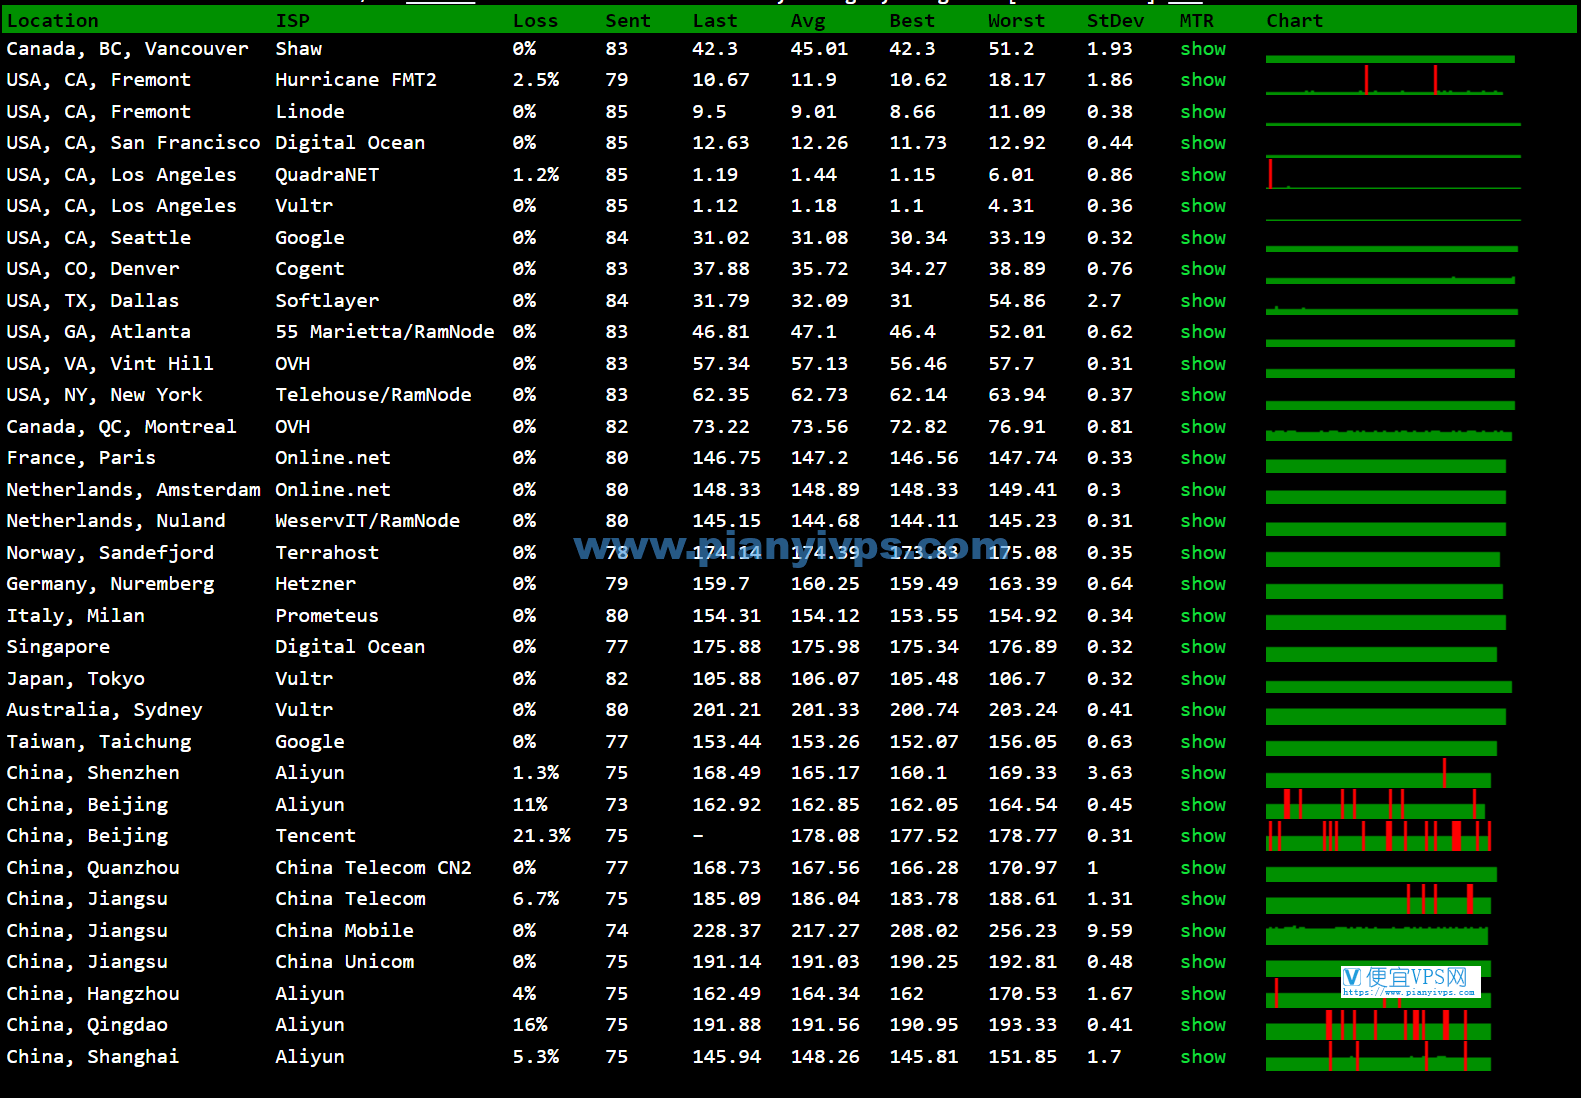Click show for Terrahost Sandefjord

[x=1203, y=553]
